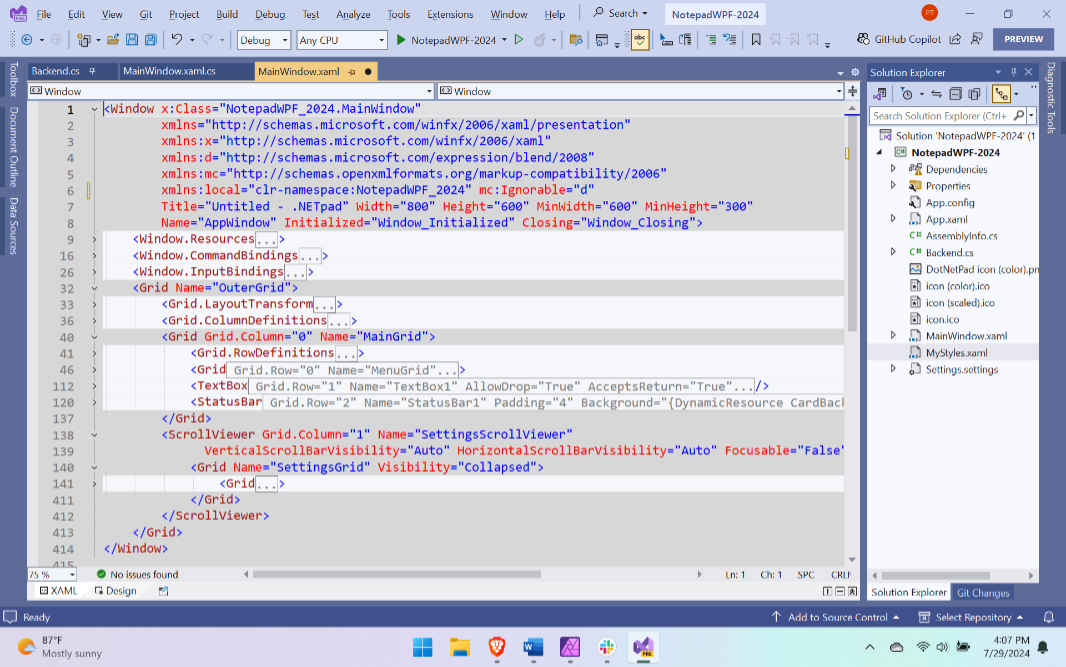Toggle the highlighted Preview Selected Items button

point(1001,94)
